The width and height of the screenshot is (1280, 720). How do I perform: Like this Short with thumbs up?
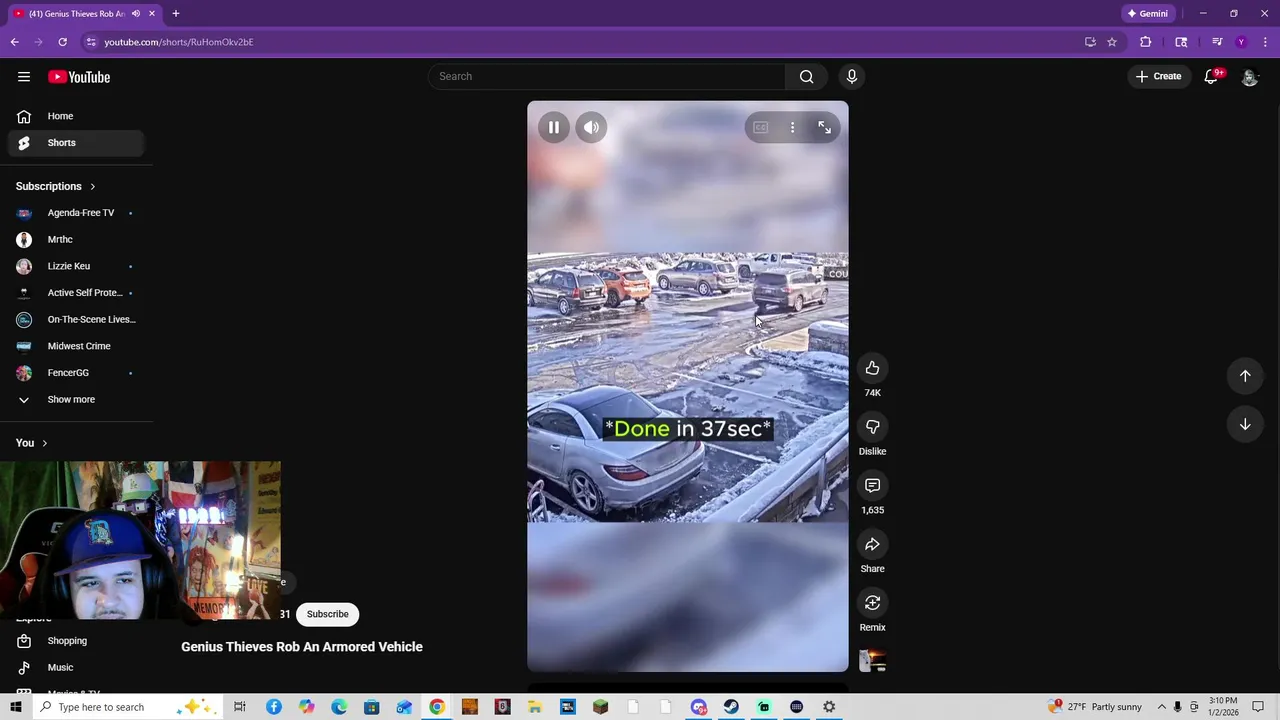(x=872, y=368)
